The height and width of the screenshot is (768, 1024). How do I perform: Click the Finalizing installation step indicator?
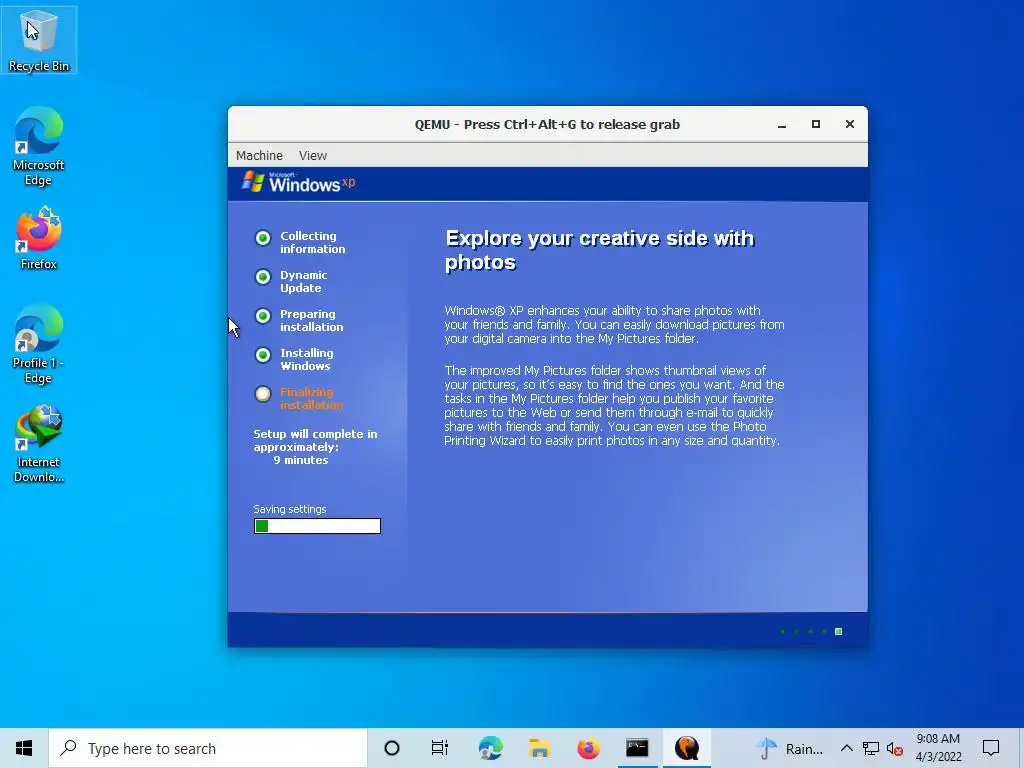click(263, 394)
